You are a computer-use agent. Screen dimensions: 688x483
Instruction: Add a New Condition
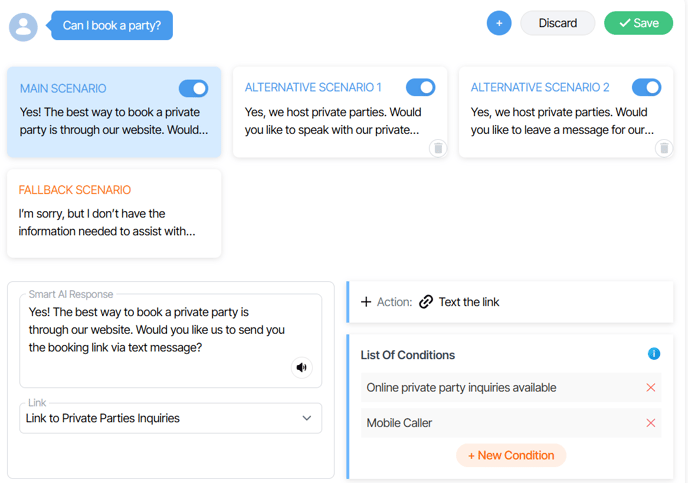511,455
